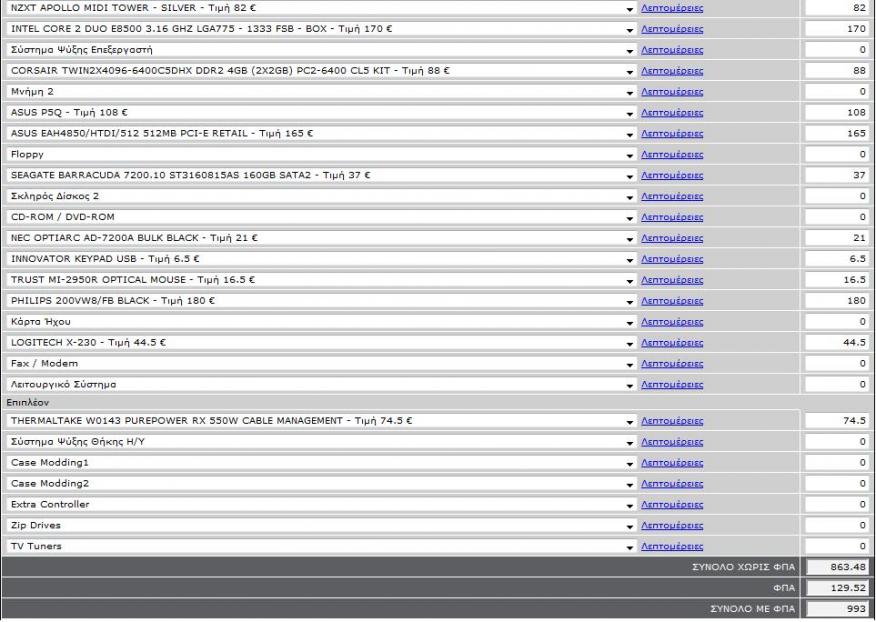876x622 pixels.
Task: Click the price field showing 165
Action: tap(837, 134)
